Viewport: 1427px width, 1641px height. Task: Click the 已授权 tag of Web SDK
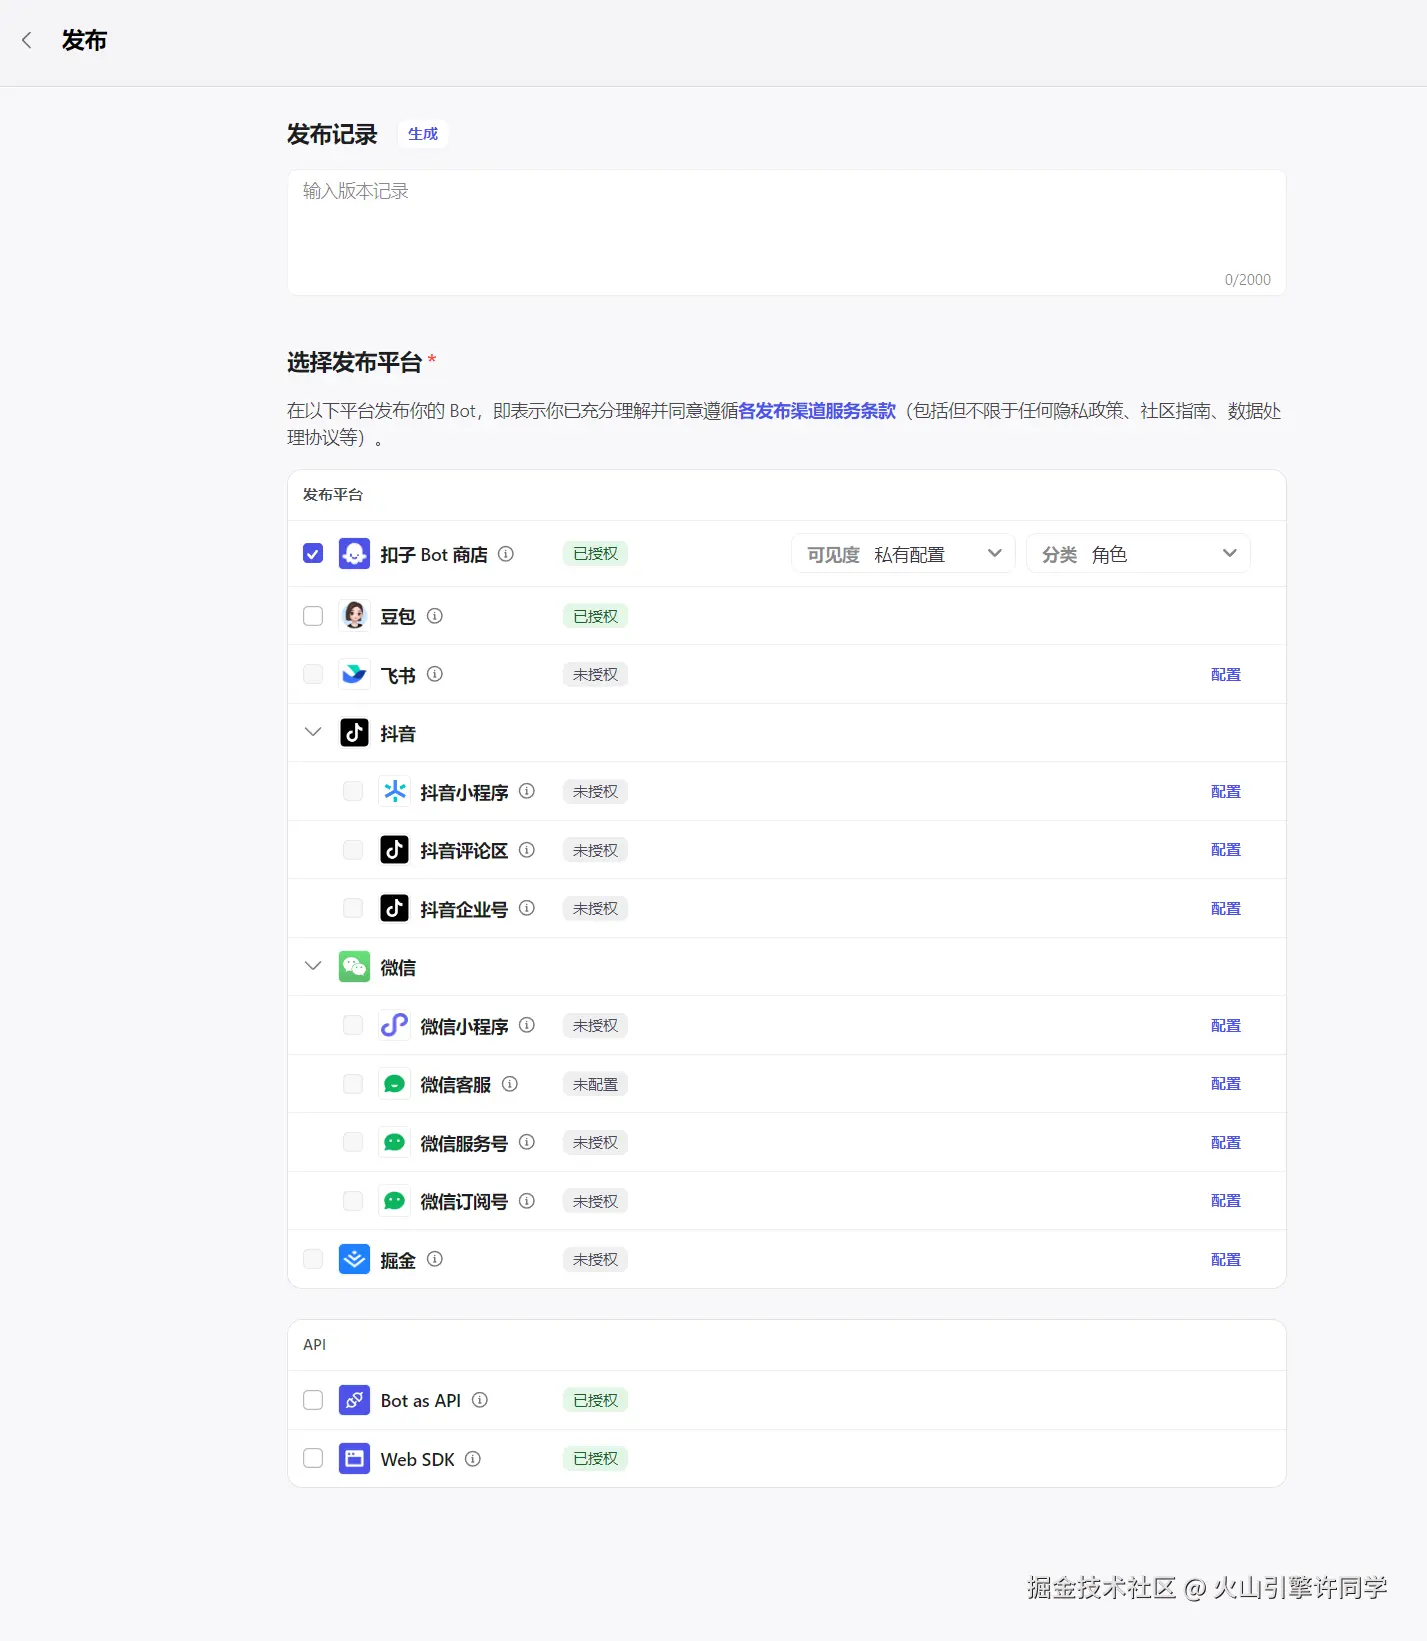[x=595, y=1459]
